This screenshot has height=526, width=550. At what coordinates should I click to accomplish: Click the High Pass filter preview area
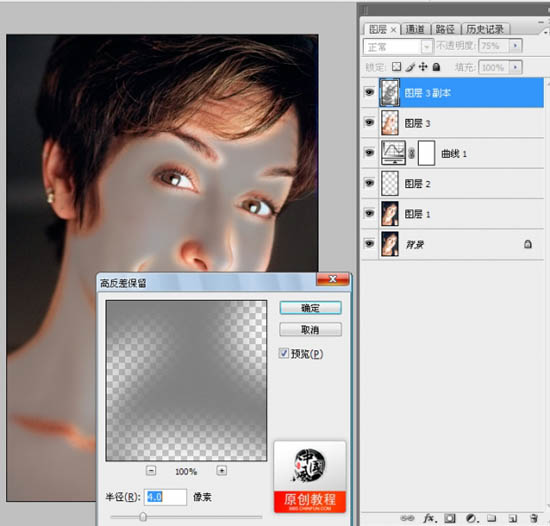pos(186,380)
